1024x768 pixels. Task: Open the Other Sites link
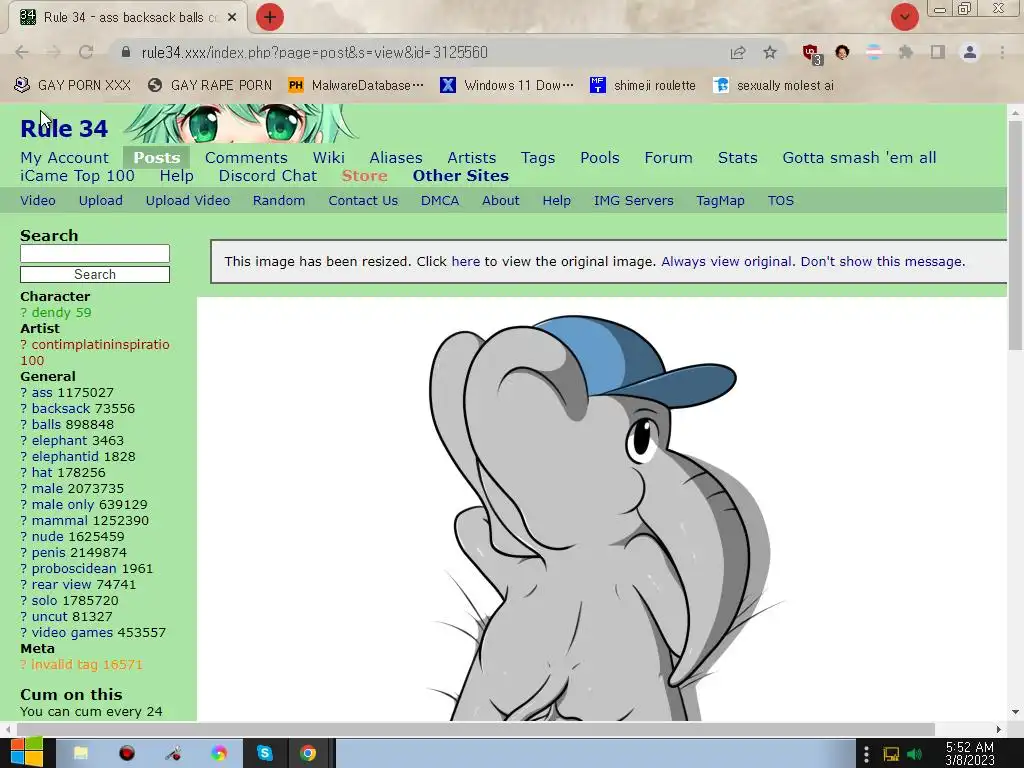460,176
